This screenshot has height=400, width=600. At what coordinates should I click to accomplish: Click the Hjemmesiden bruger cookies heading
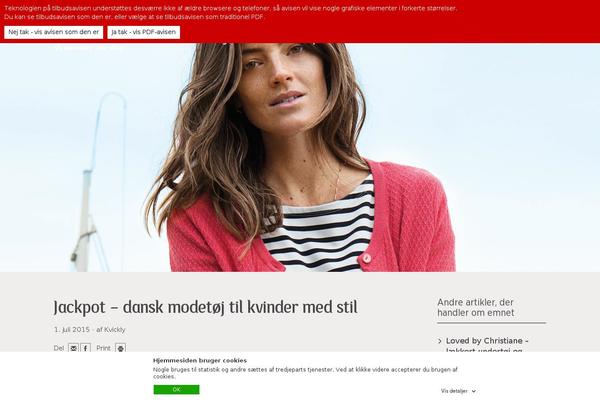click(x=200, y=361)
